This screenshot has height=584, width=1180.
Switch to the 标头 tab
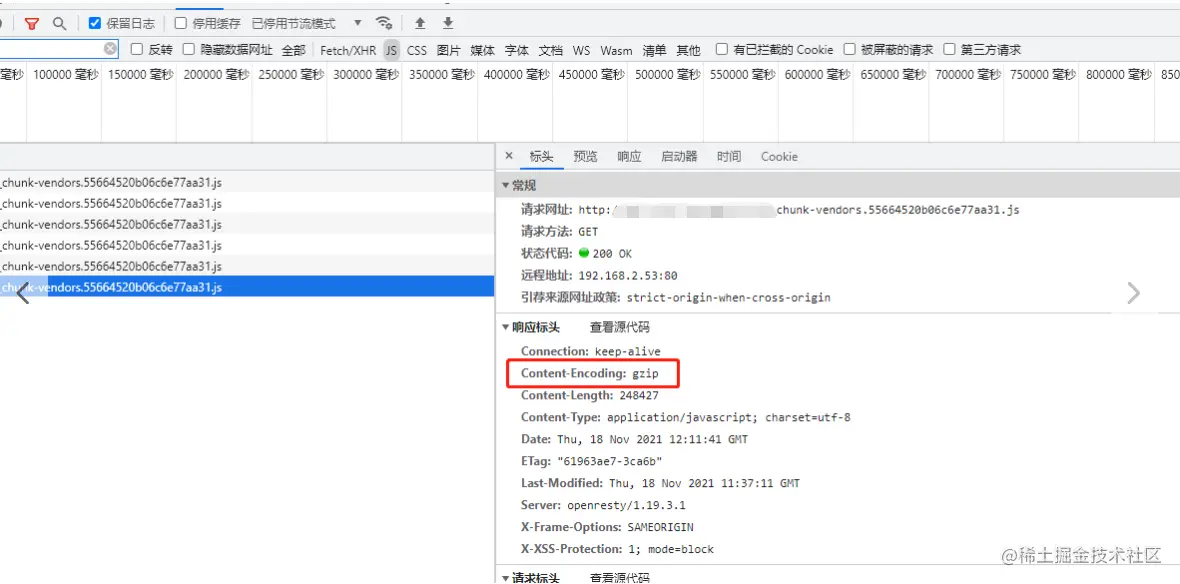(x=541, y=157)
